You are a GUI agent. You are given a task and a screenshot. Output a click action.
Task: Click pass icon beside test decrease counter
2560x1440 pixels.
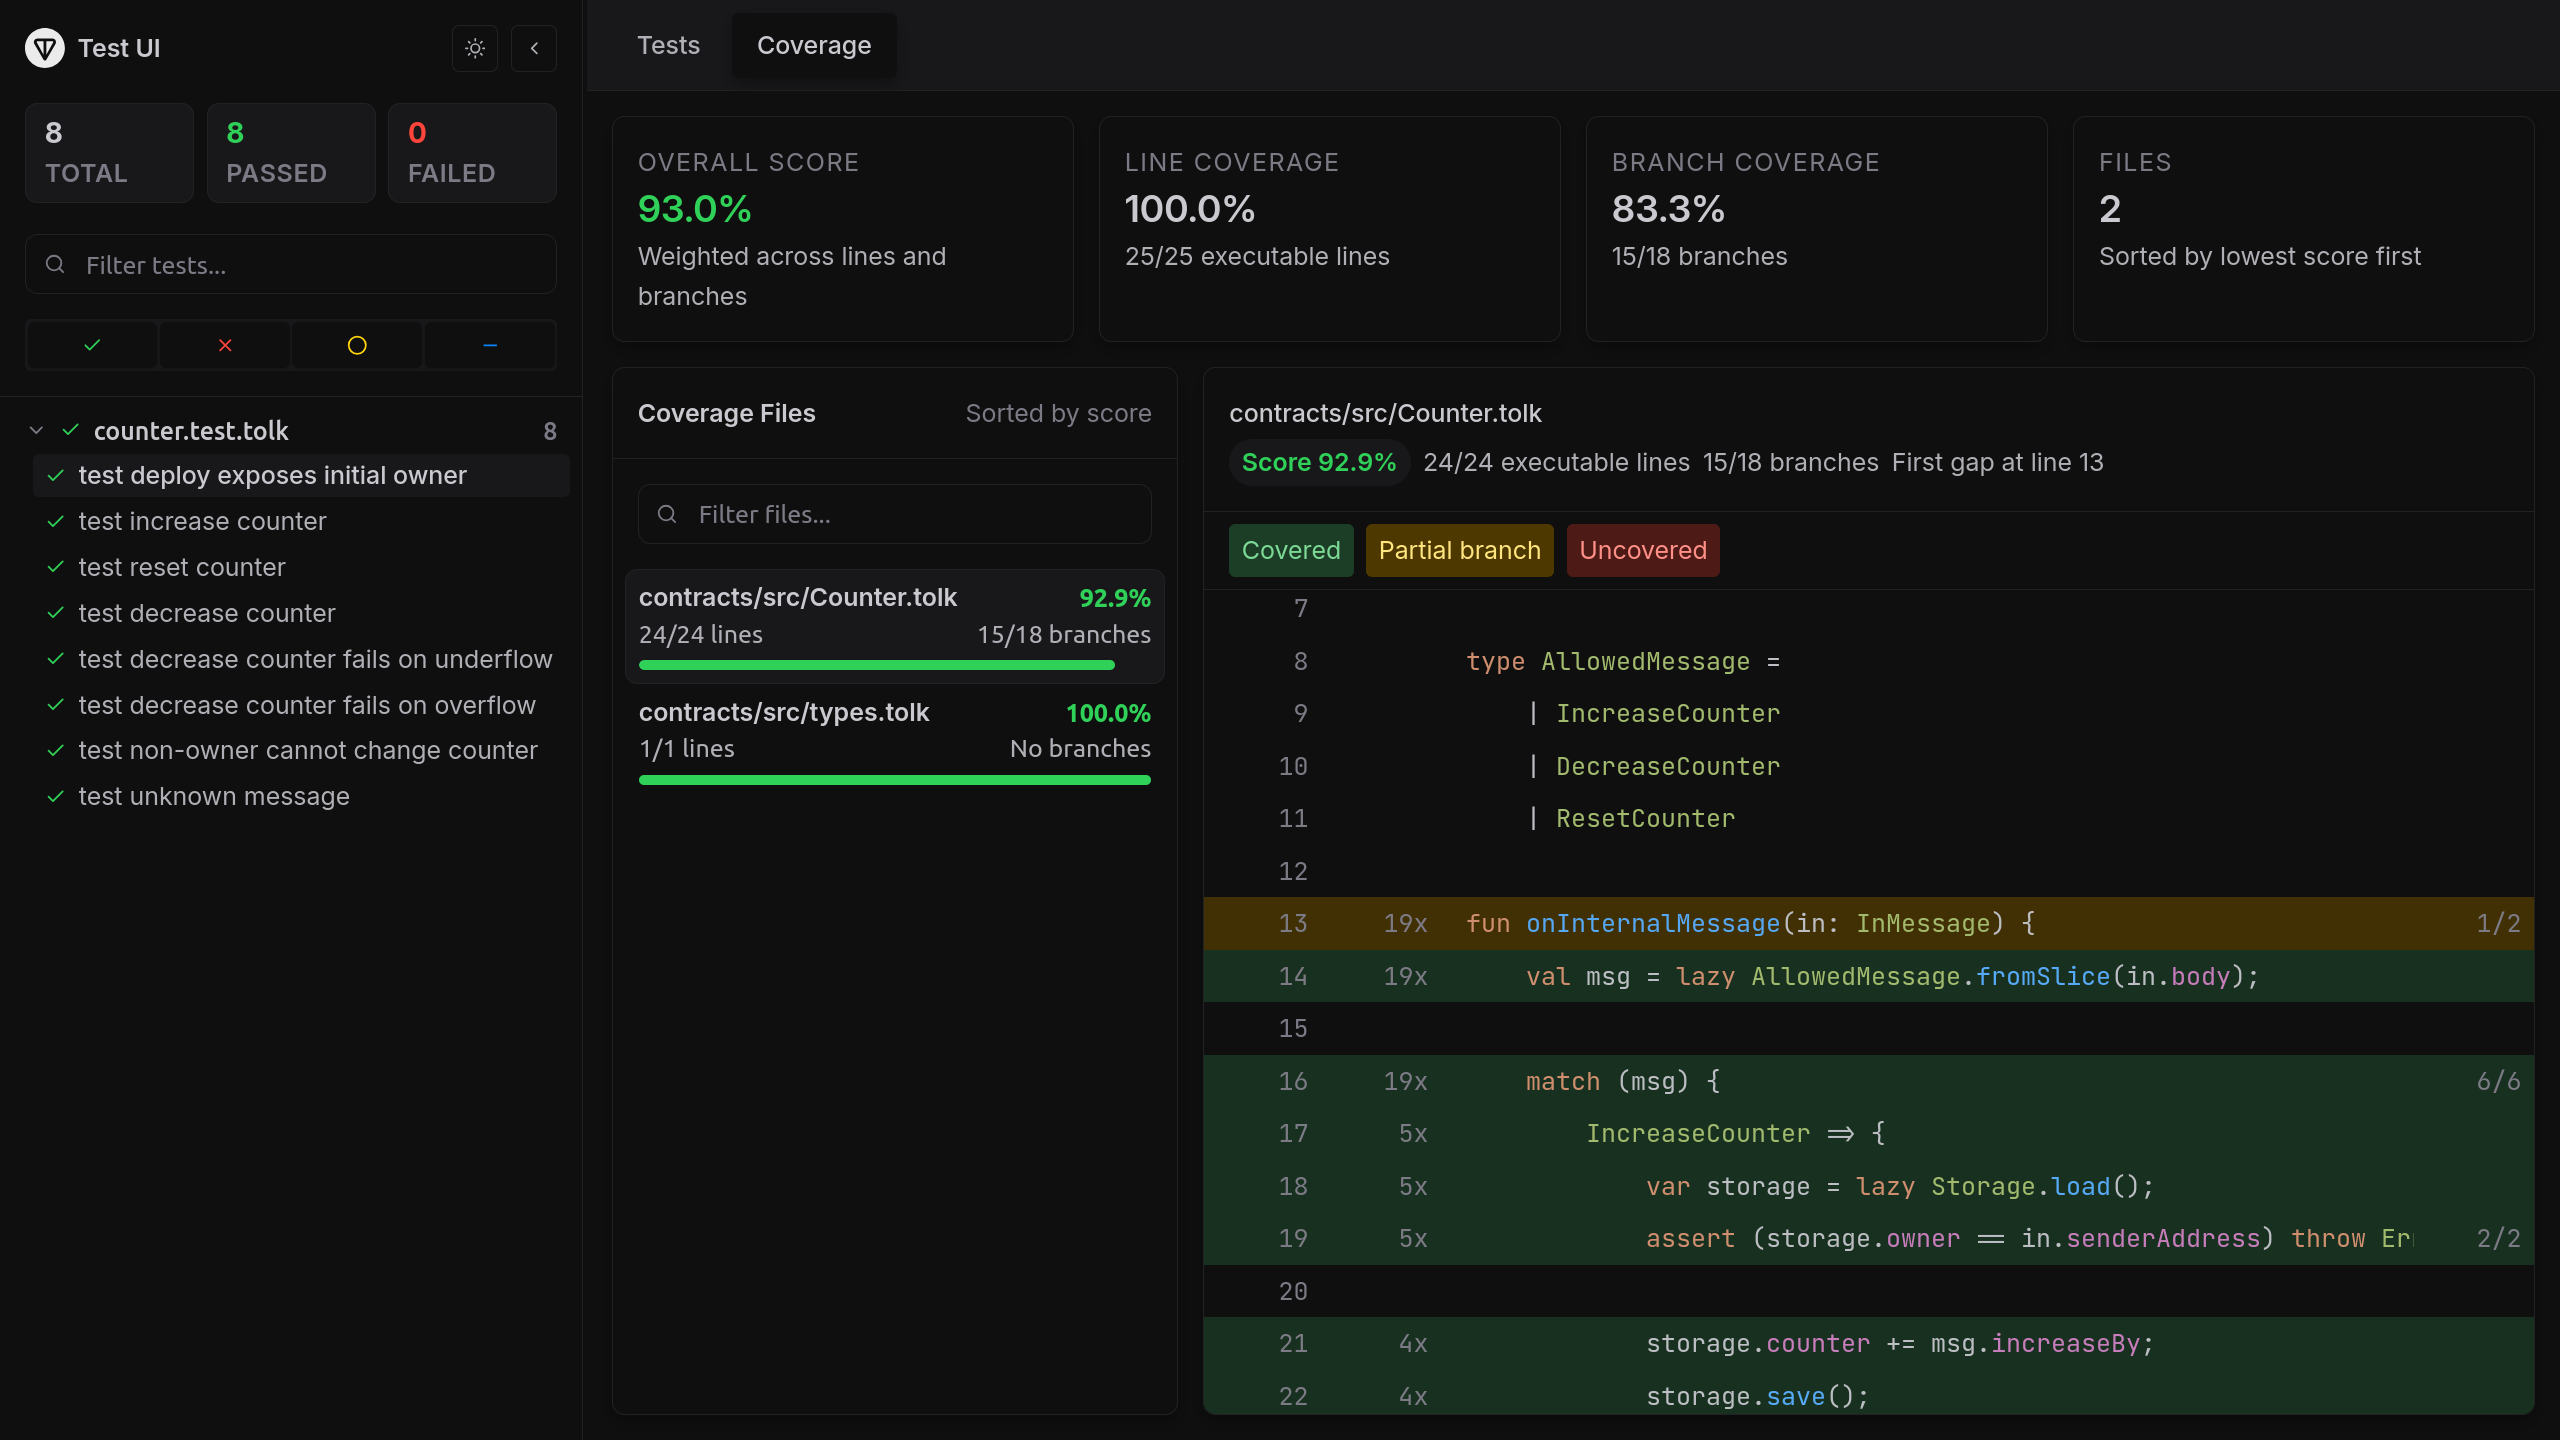tap(57, 614)
